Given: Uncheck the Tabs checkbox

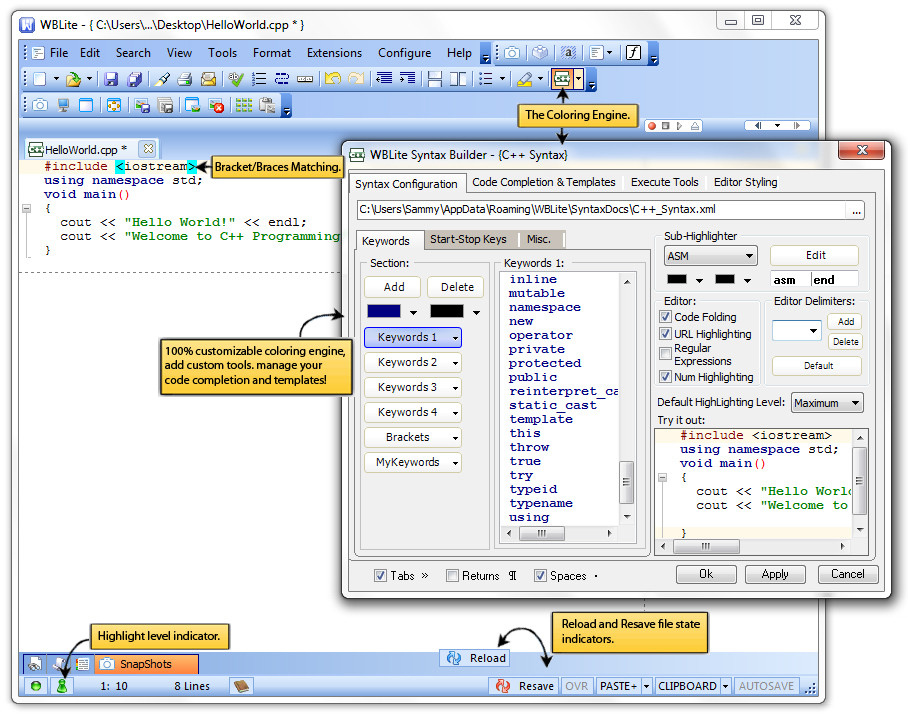Looking at the screenshot, I should click(x=380, y=576).
